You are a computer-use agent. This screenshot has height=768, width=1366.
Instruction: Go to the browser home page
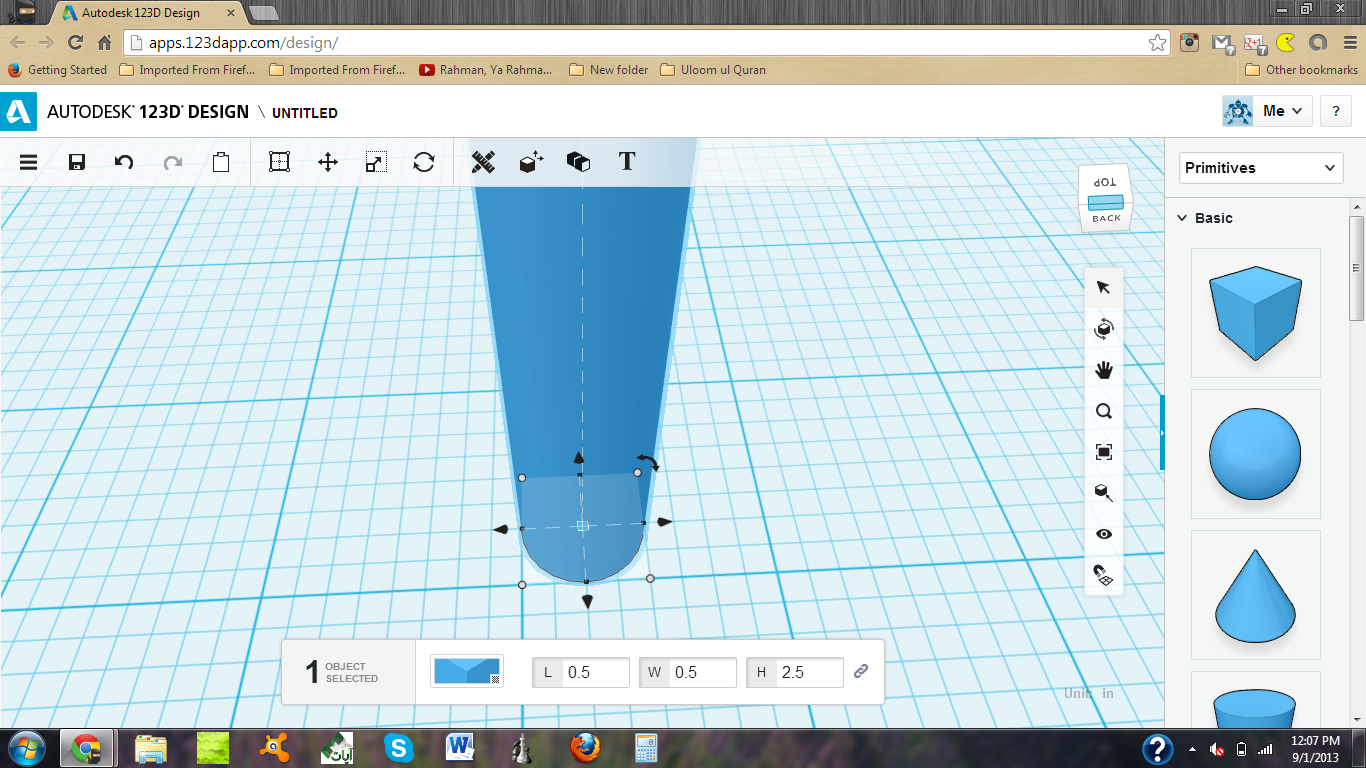click(x=104, y=42)
